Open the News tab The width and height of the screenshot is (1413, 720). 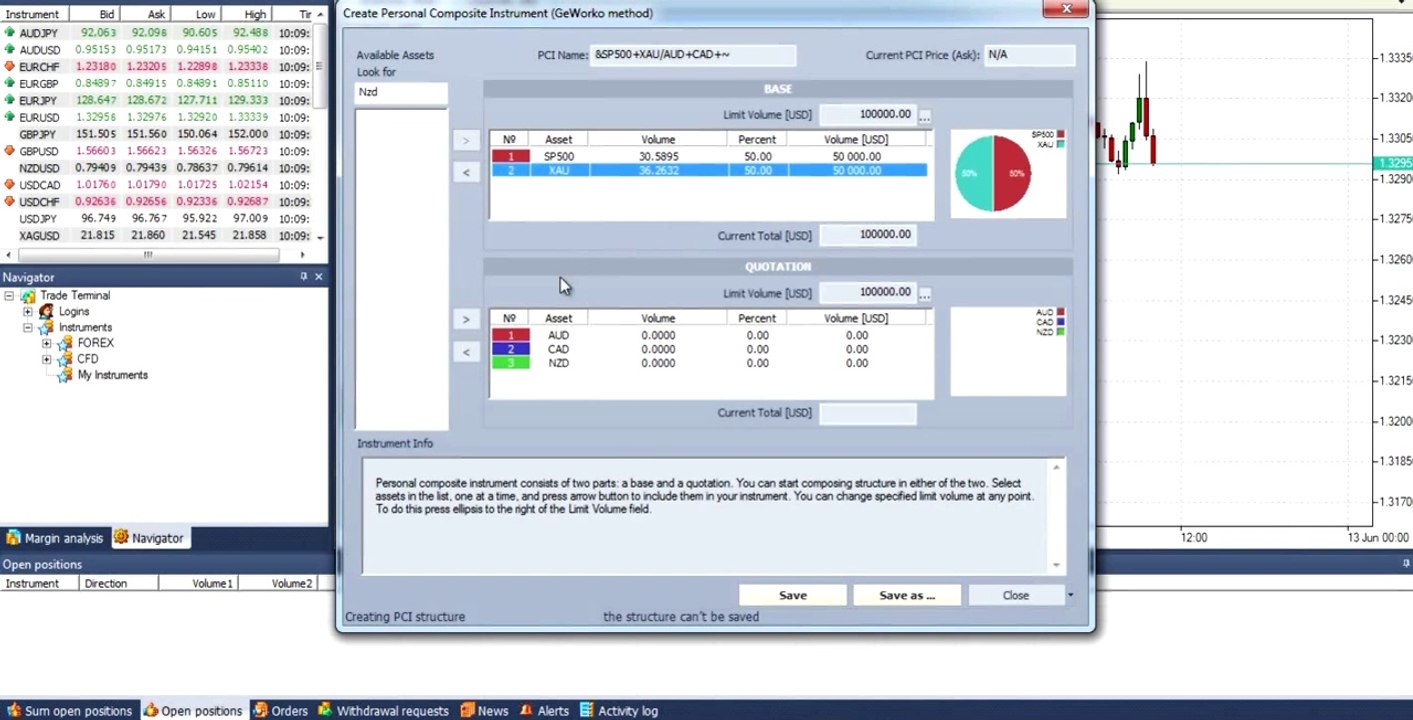pos(484,711)
